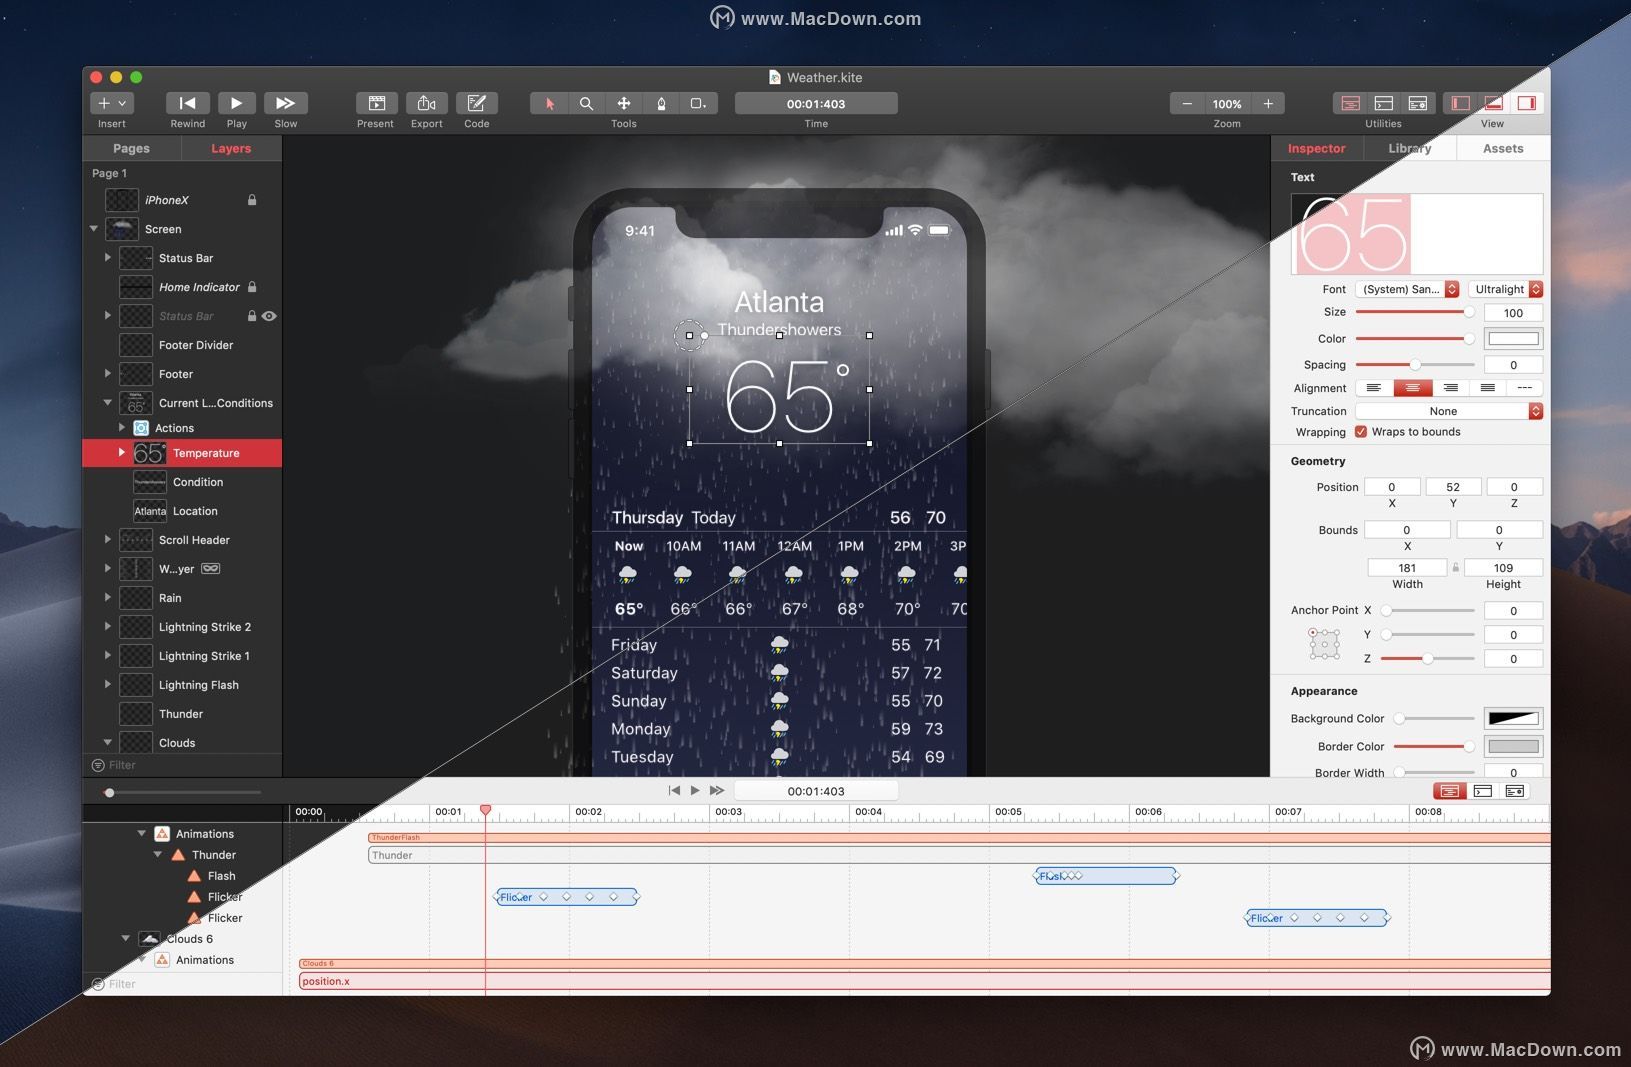Toggle bottom timeline view icon

(1493, 103)
